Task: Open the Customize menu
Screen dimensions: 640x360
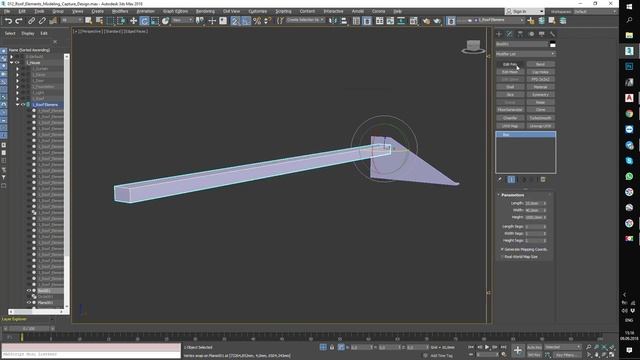Action: coord(258,11)
